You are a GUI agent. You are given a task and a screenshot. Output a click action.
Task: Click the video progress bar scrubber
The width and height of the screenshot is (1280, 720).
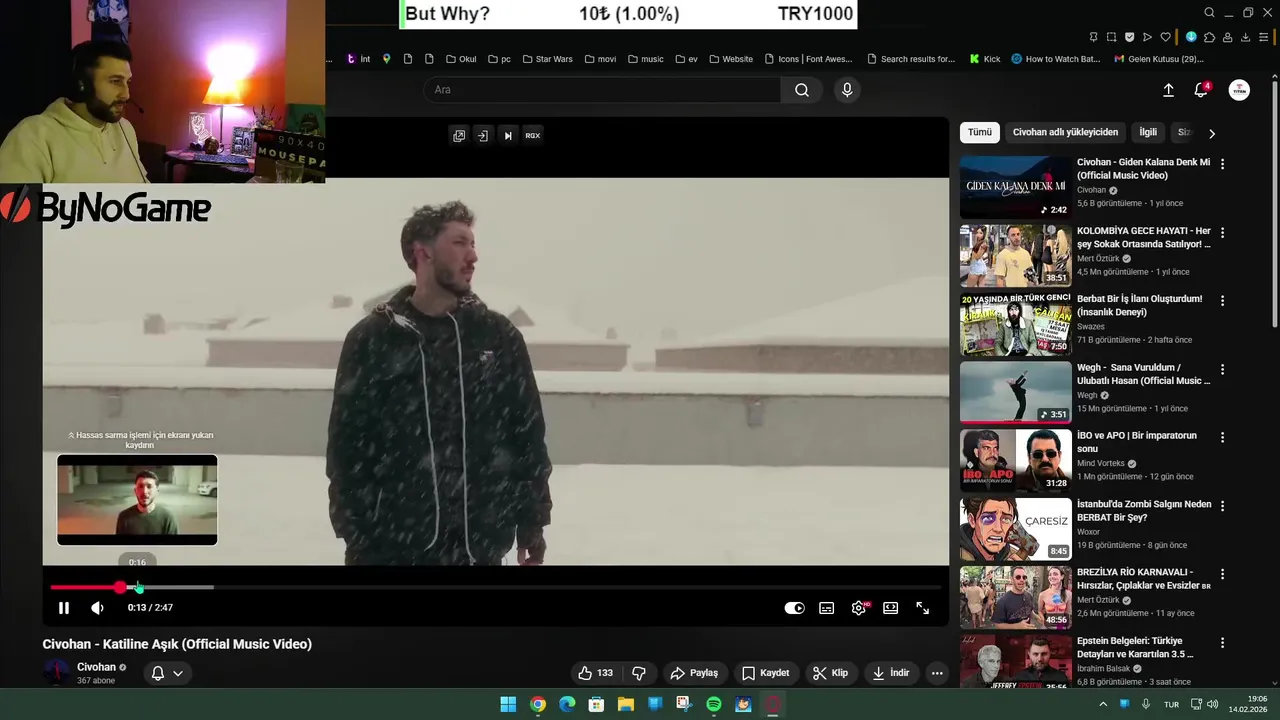tap(120, 587)
